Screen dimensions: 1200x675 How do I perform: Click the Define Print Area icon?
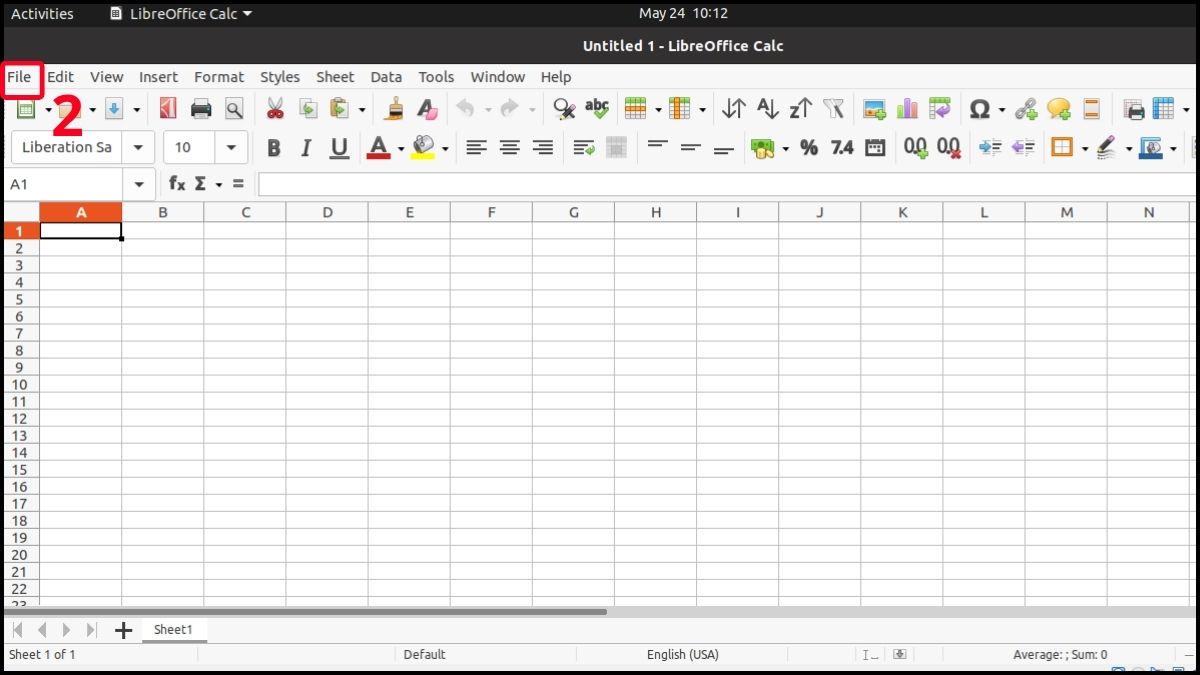click(1133, 108)
